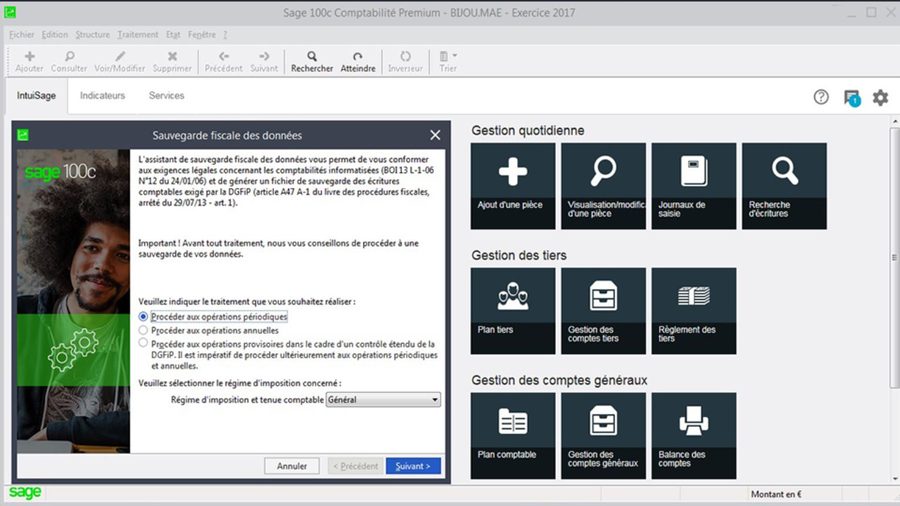The width and height of the screenshot is (900, 506).
Task: Select Procéder aux opérations provisoires radio
Action: (x=143, y=343)
